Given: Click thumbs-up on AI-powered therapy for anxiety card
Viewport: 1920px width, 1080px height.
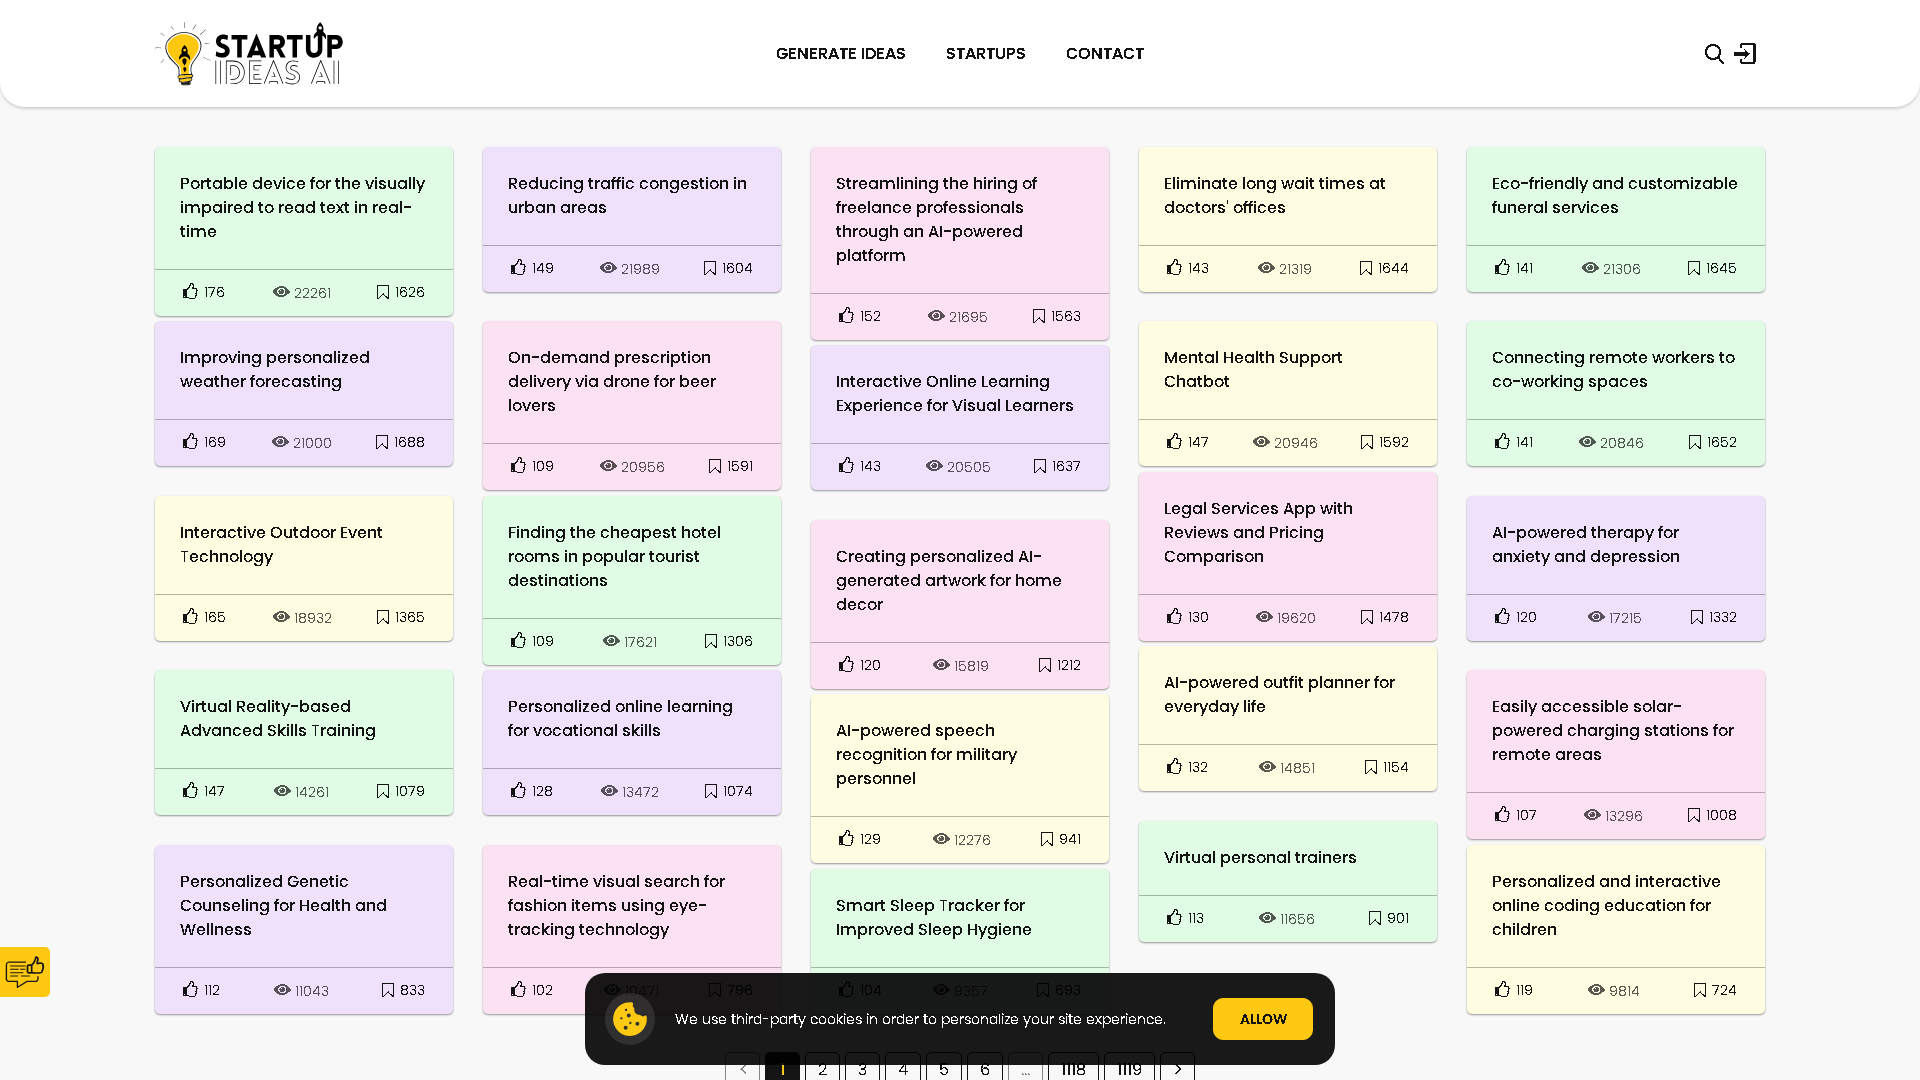Looking at the screenshot, I should click(1501, 616).
